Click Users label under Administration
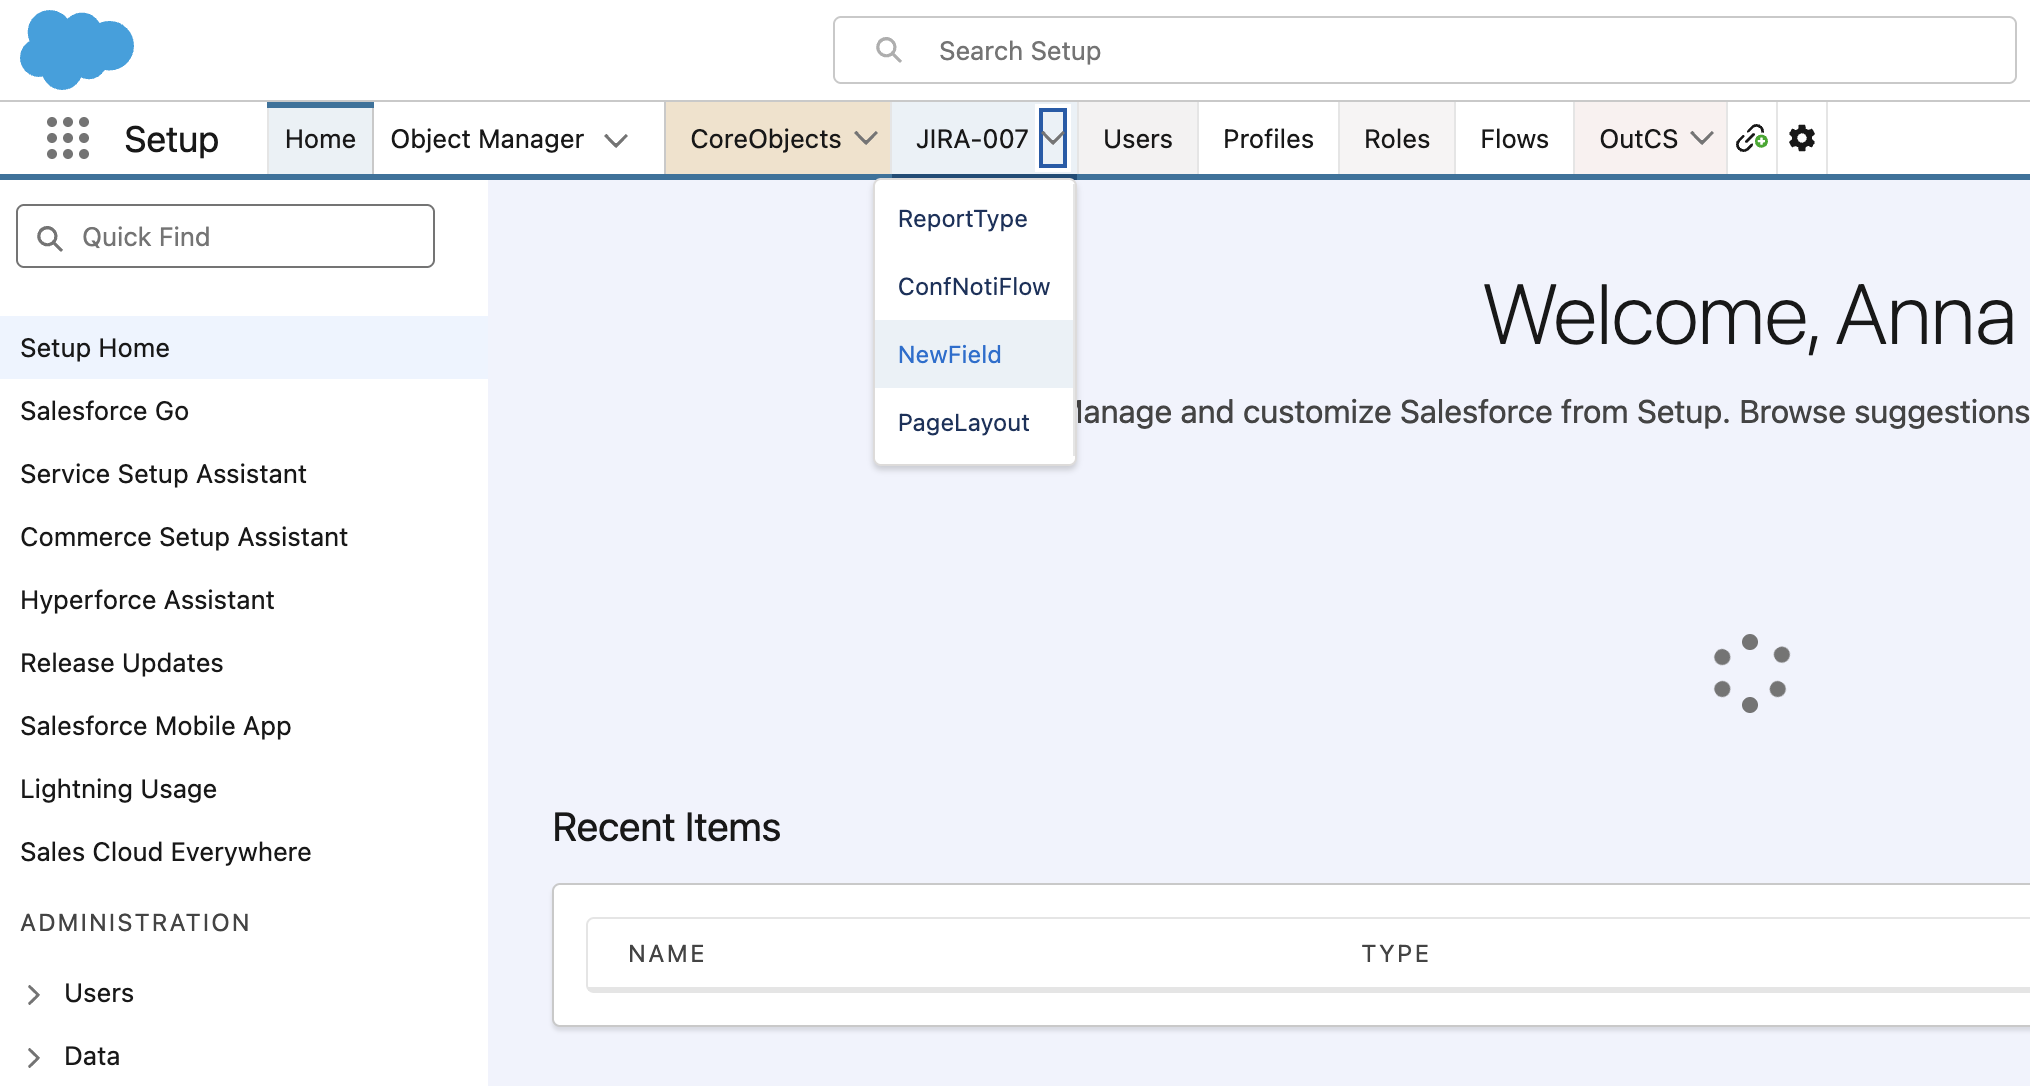Screen dimensions: 2030x1086 point(99,993)
